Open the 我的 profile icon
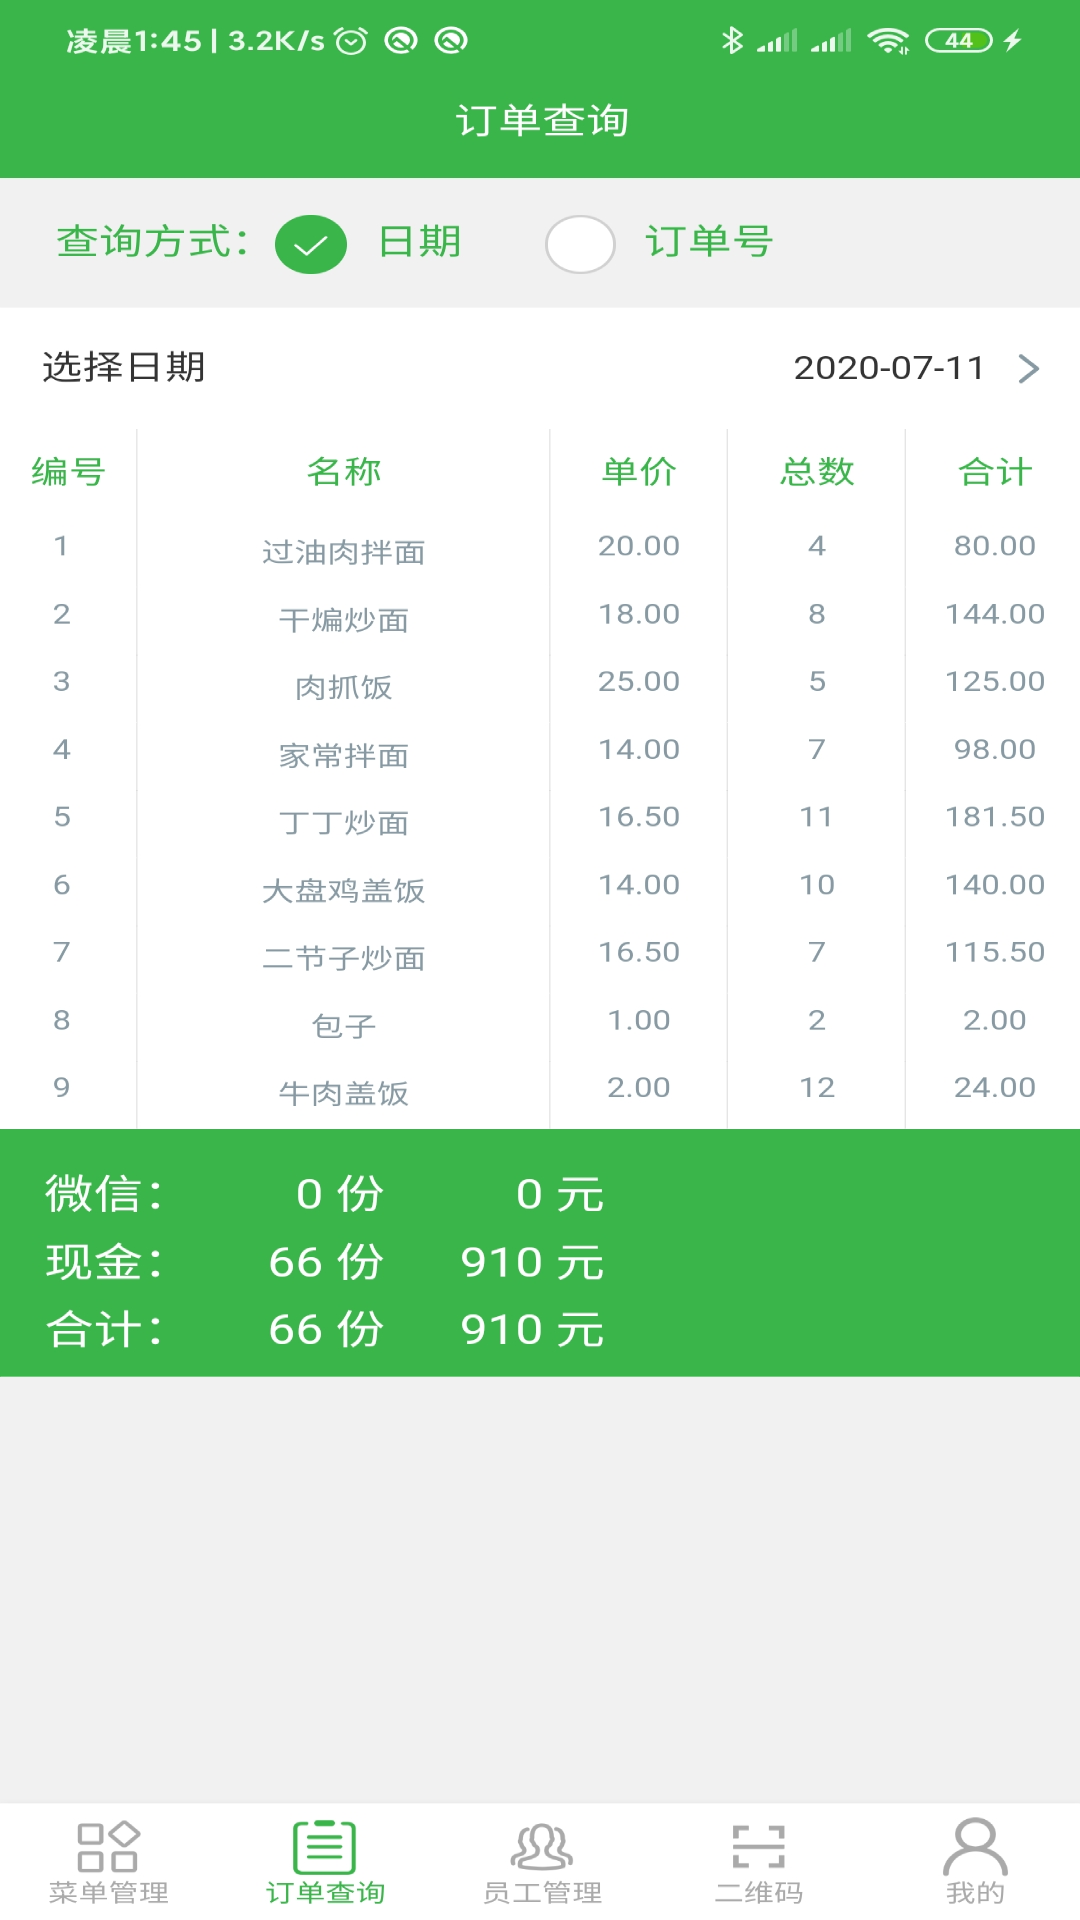The height and width of the screenshot is (1920, 1080). [x=975, y=1846]
